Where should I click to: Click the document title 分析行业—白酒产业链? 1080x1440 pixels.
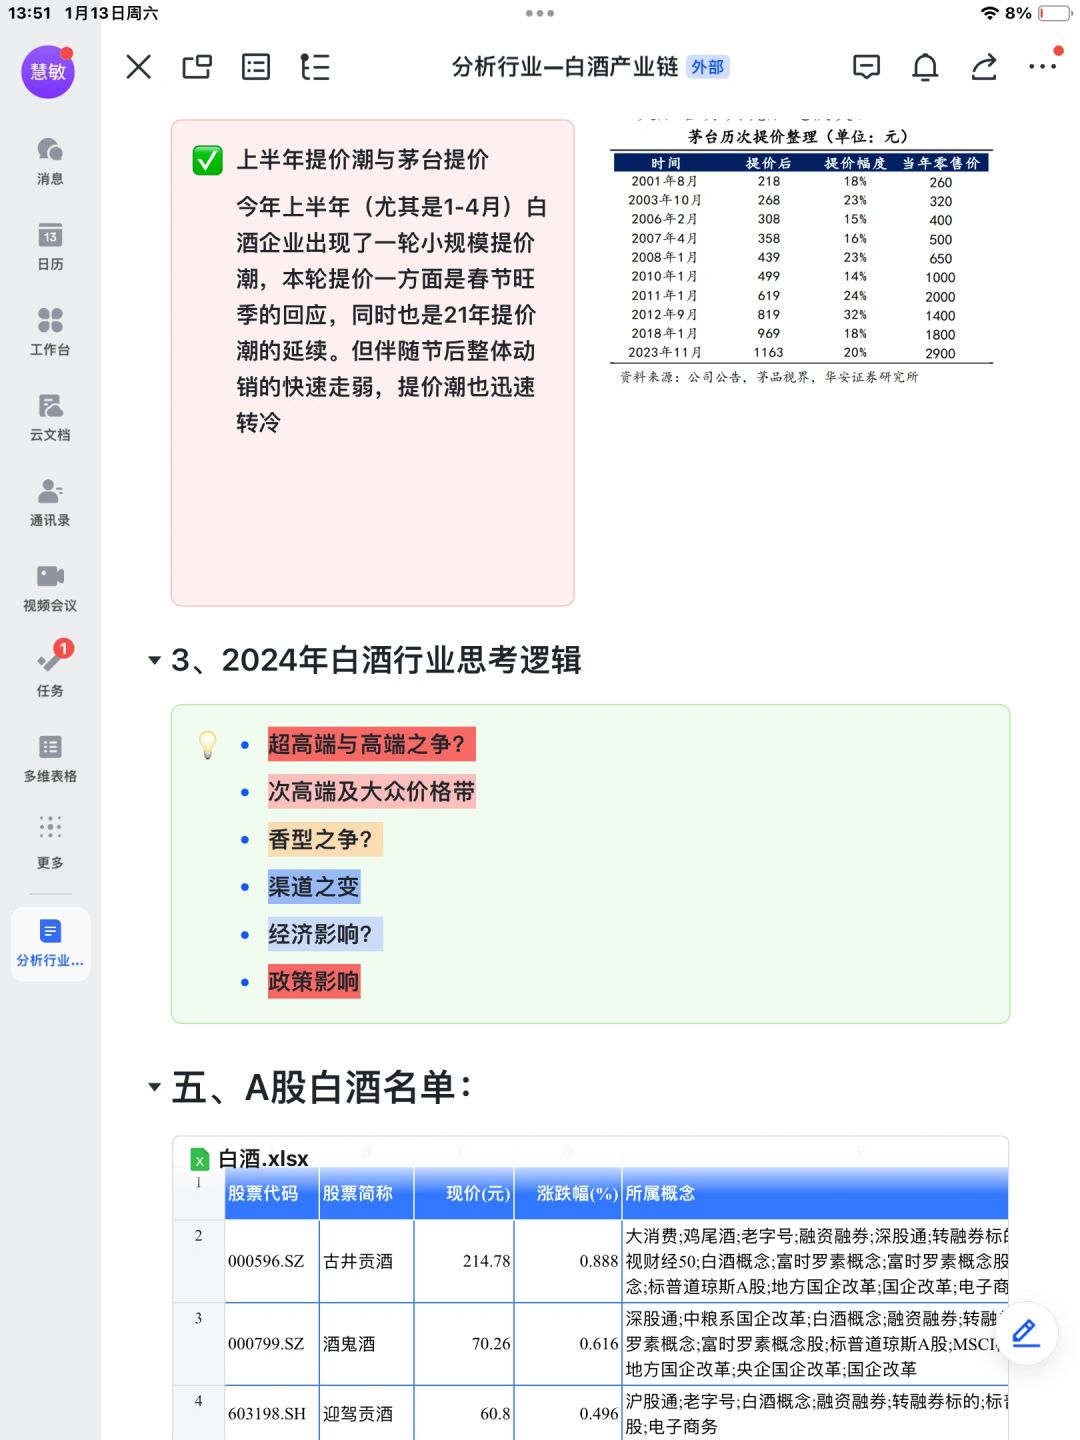click(x=565, y=67)
